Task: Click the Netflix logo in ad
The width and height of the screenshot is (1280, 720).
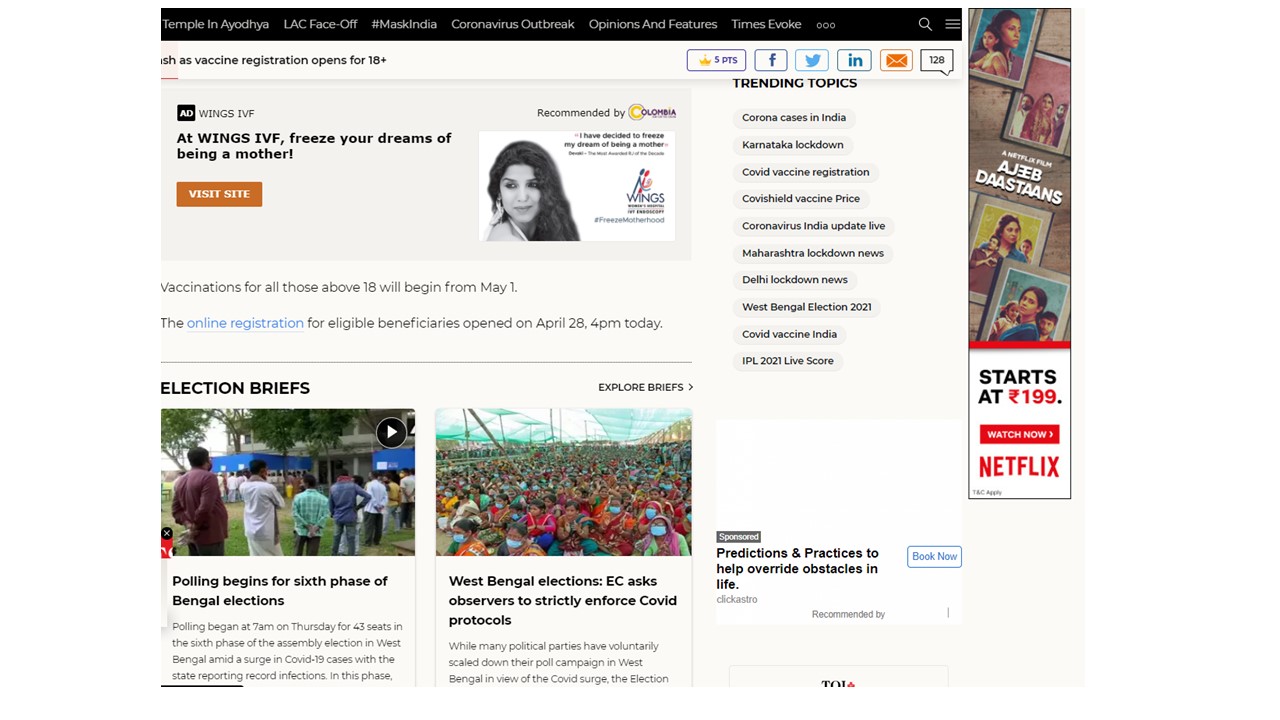Action: point(1019,467)
